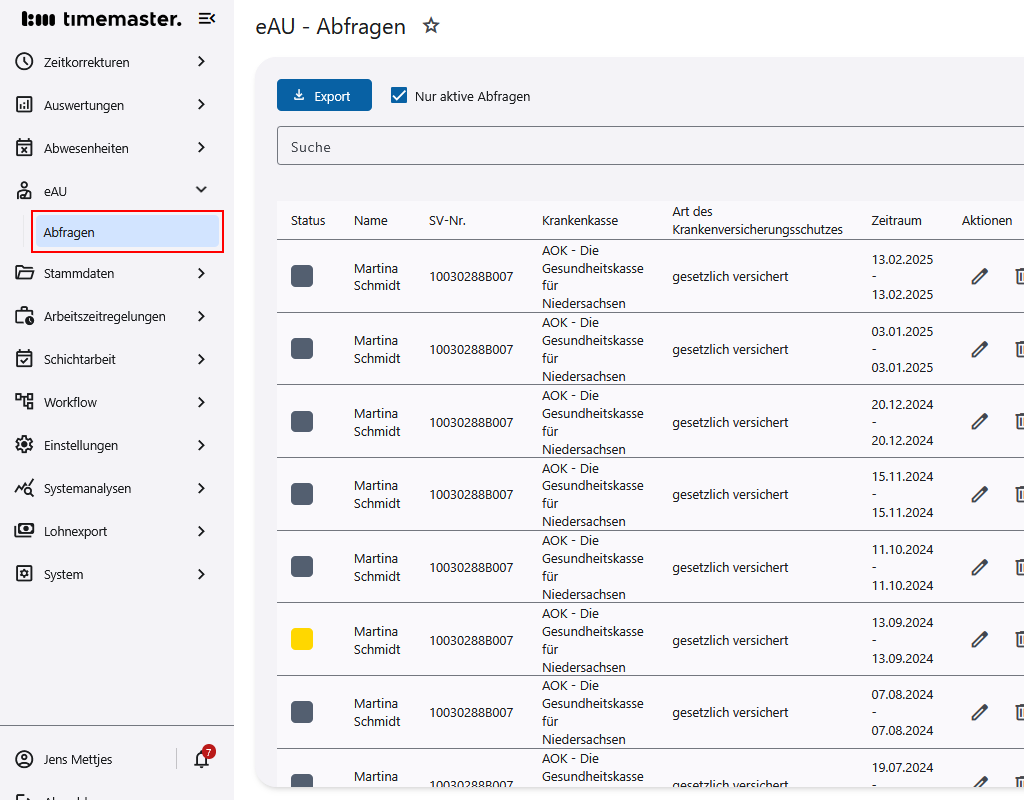
Task: Open the Workflow menu item
Action: pyautogui.click(x=70, y=402)
